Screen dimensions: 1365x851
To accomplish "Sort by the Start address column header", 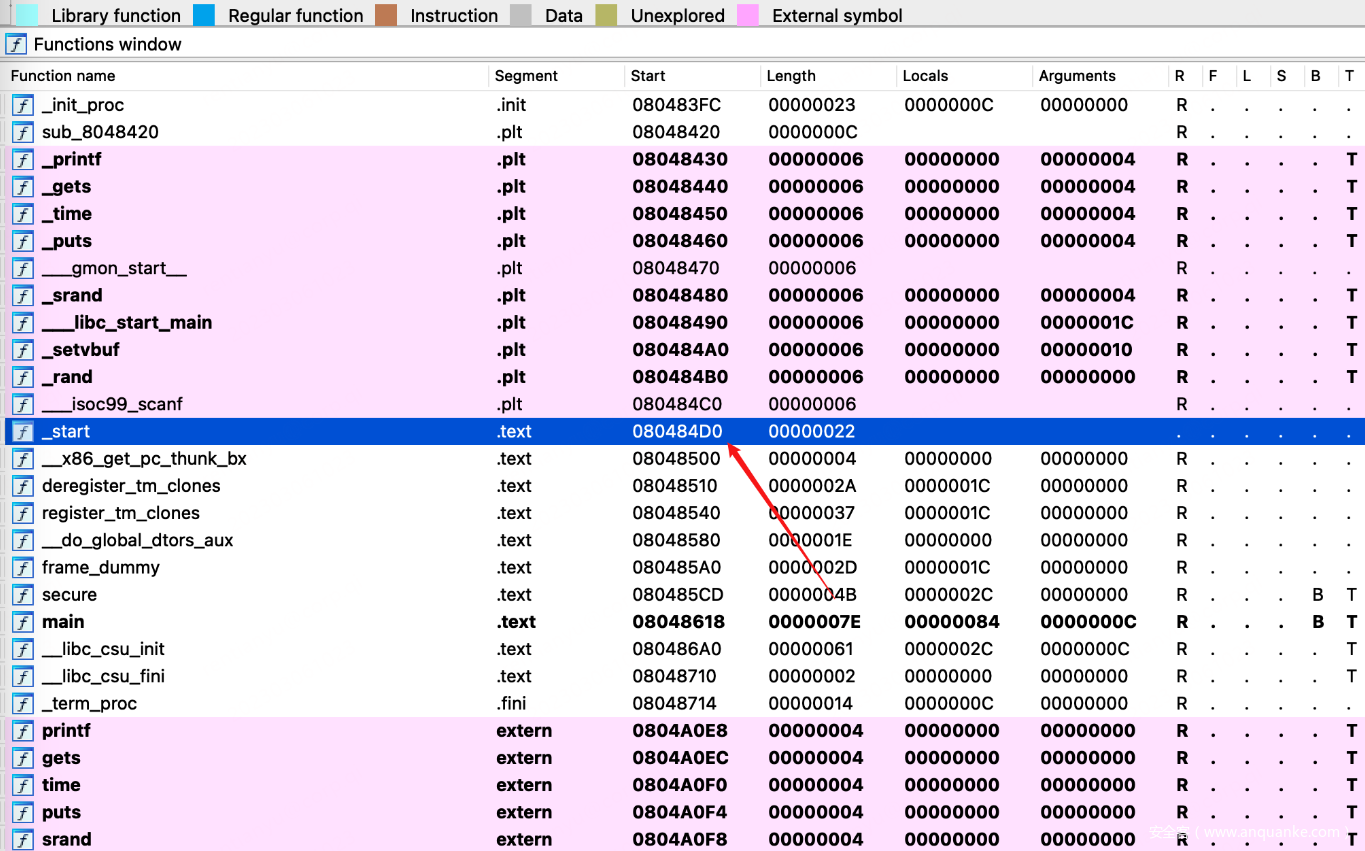I will 648,76.
